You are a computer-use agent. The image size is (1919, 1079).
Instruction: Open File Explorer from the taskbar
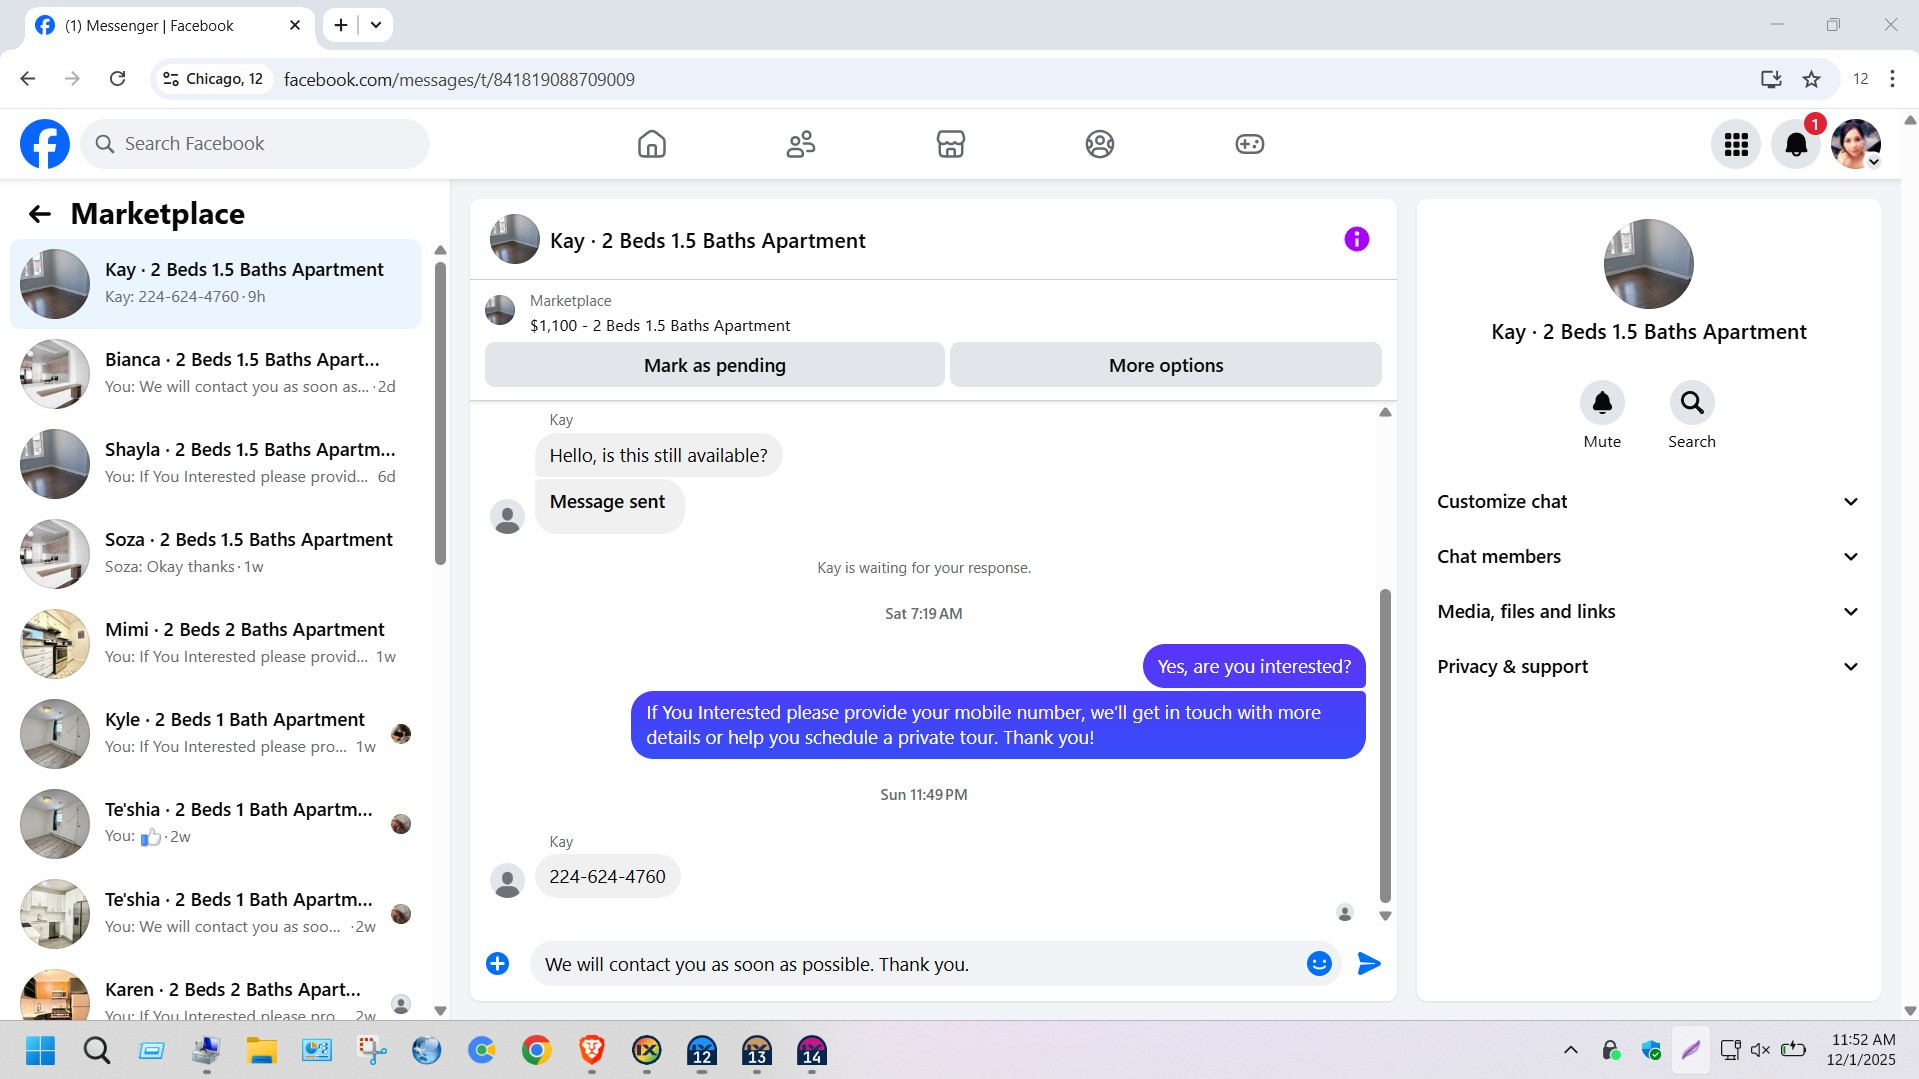point(261,1050)
